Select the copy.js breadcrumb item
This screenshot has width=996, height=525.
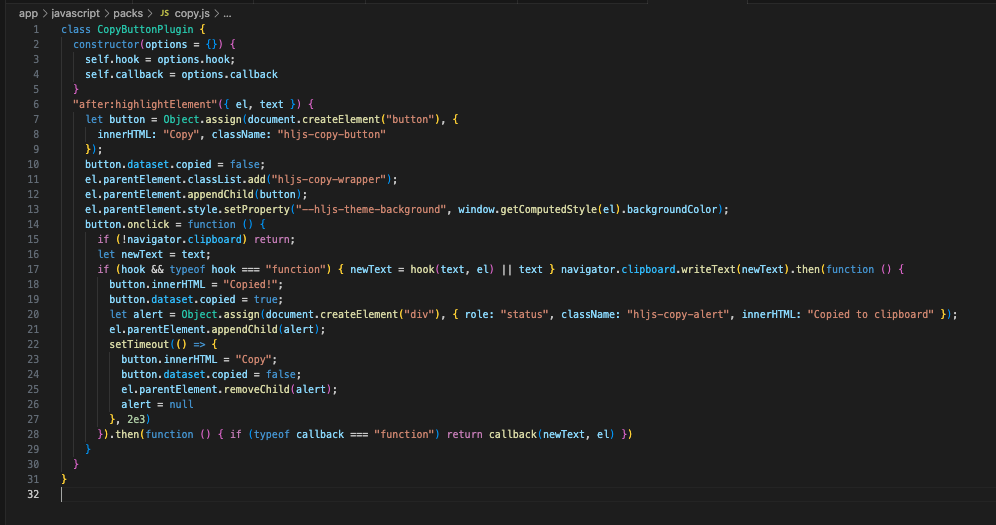point(192,13)
